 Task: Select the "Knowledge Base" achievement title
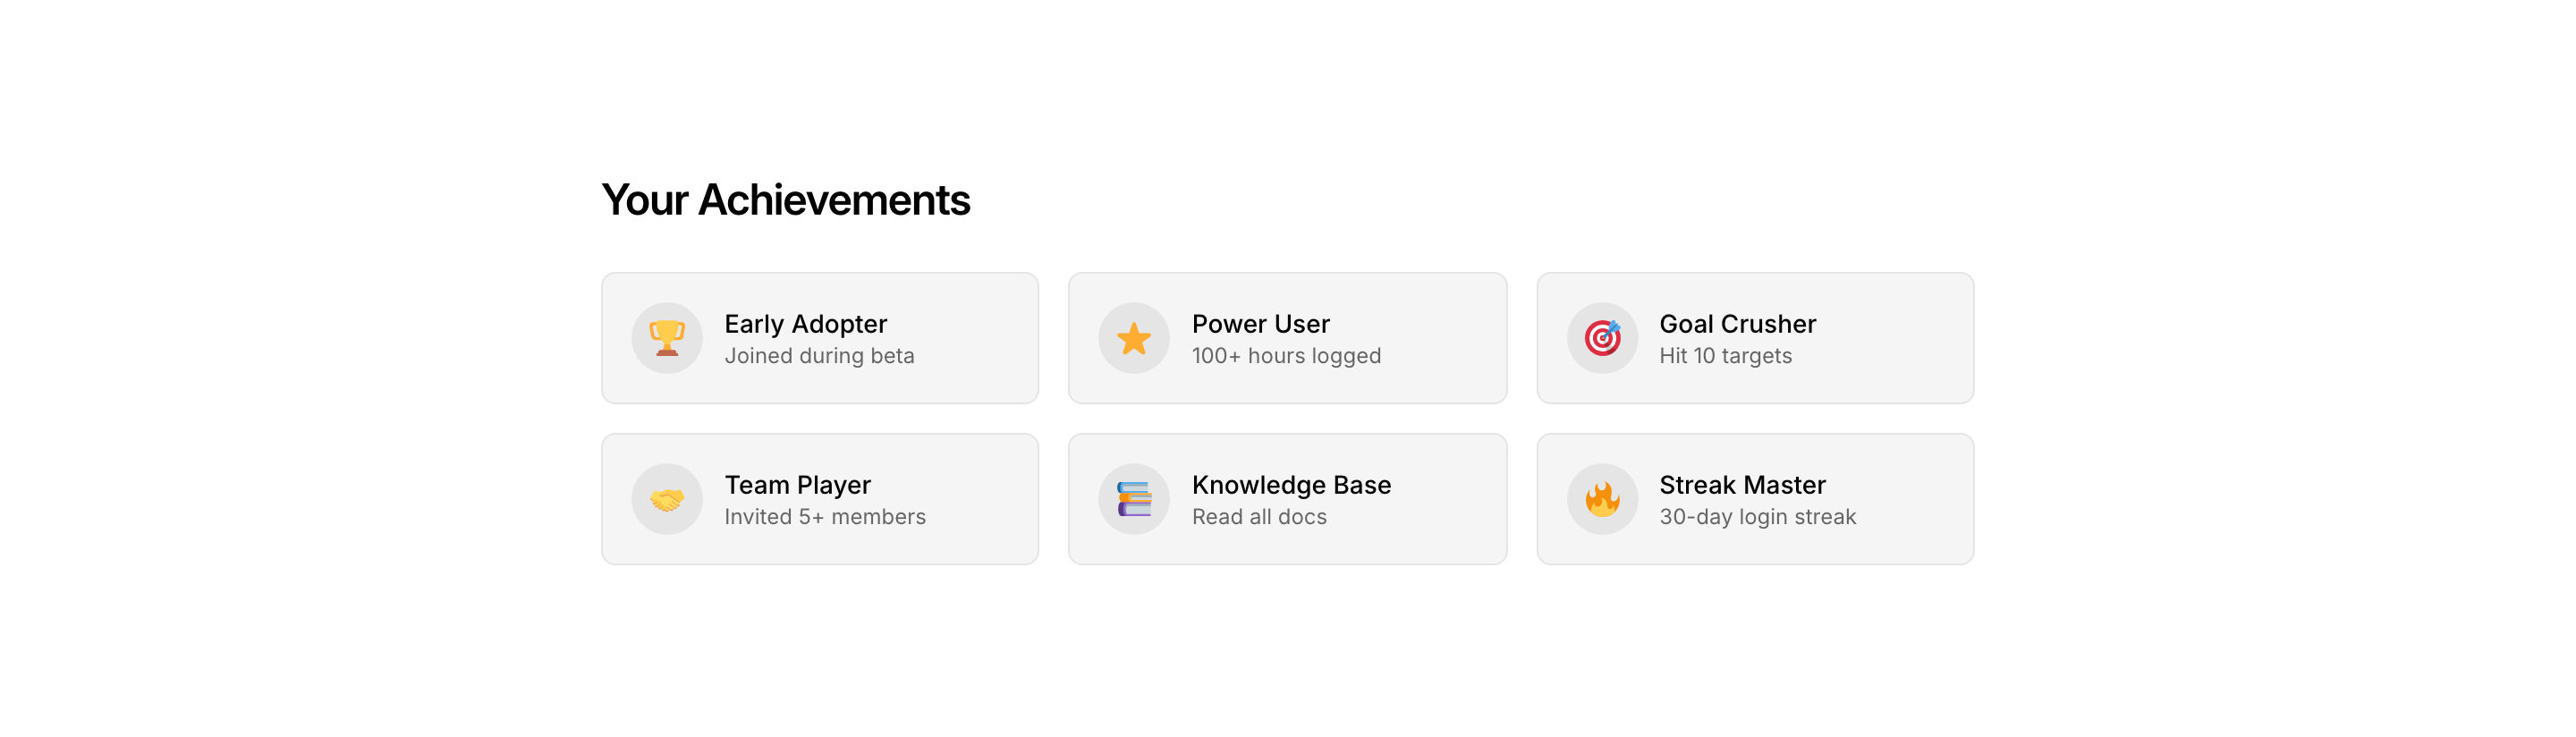(x=1291, y=485)
